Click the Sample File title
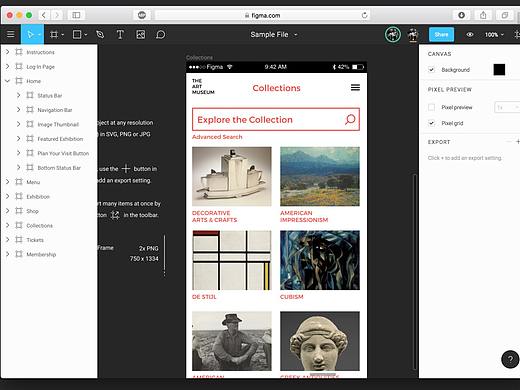Screen dimensions: 520x390 click(269, 34)
